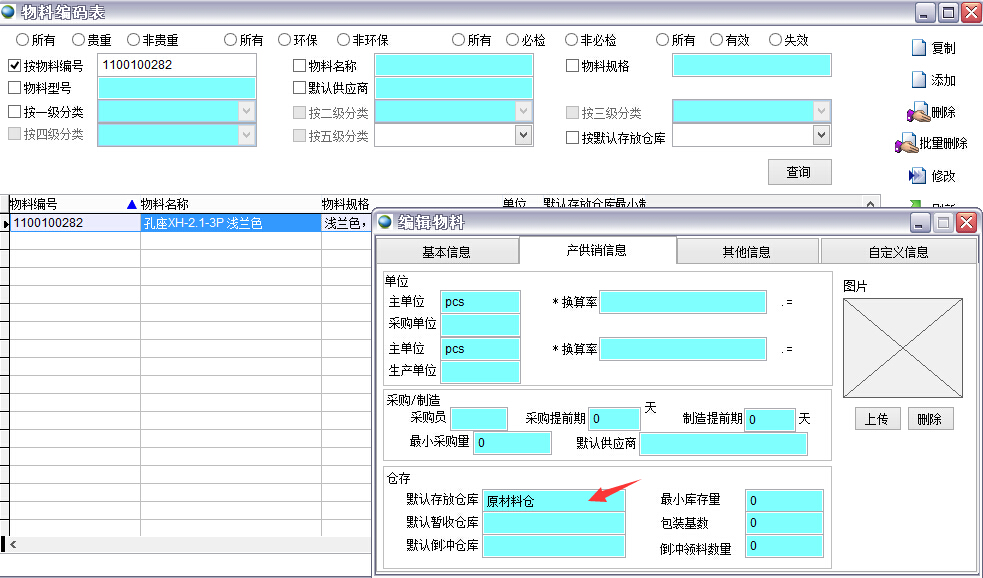Click the 删除 (delete) icon in sidebar
The image size is (983, 578).
[x=916, y=112]
